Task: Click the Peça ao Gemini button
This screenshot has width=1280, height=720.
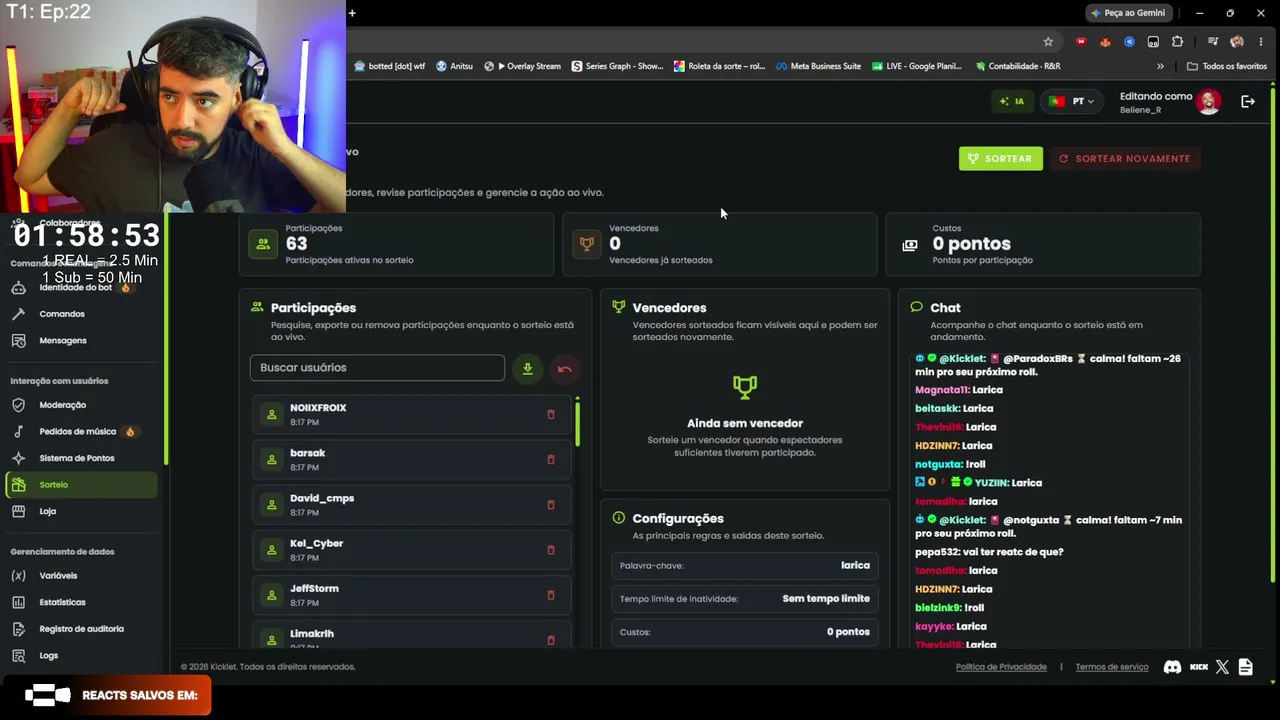Action: [x=1128, y=13]
